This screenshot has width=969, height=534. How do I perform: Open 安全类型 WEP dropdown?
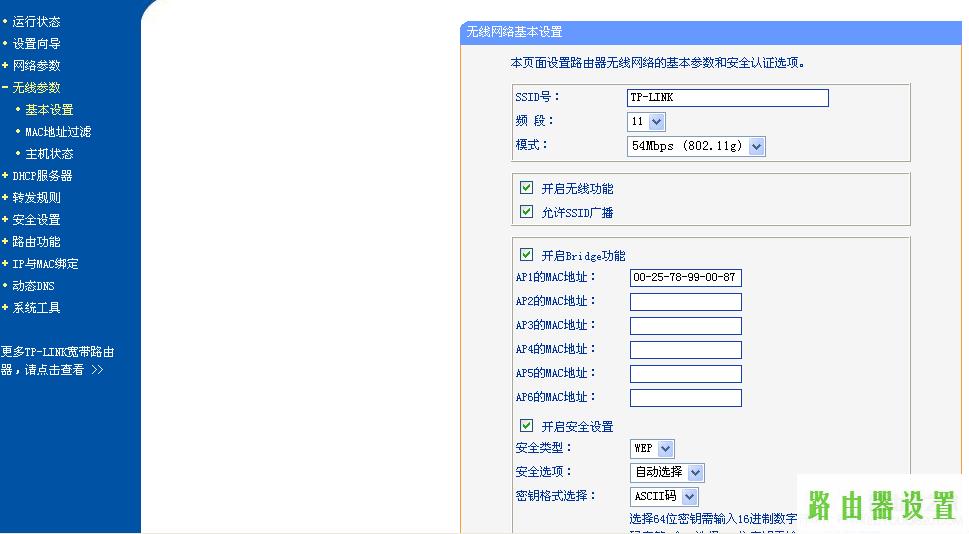pyautogui.click(x=652, y=449)
